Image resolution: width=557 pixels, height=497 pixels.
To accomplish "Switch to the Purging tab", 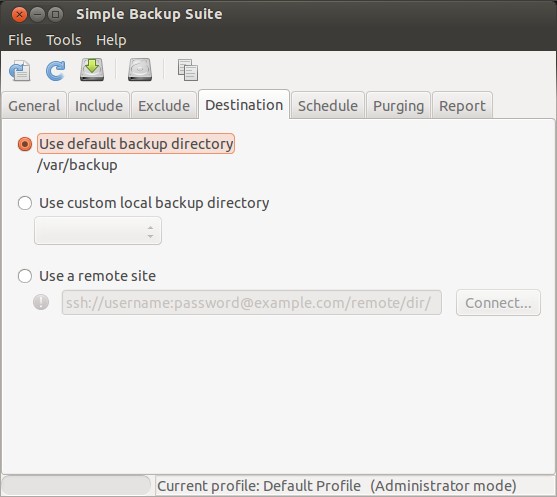I will click(398, 106).
